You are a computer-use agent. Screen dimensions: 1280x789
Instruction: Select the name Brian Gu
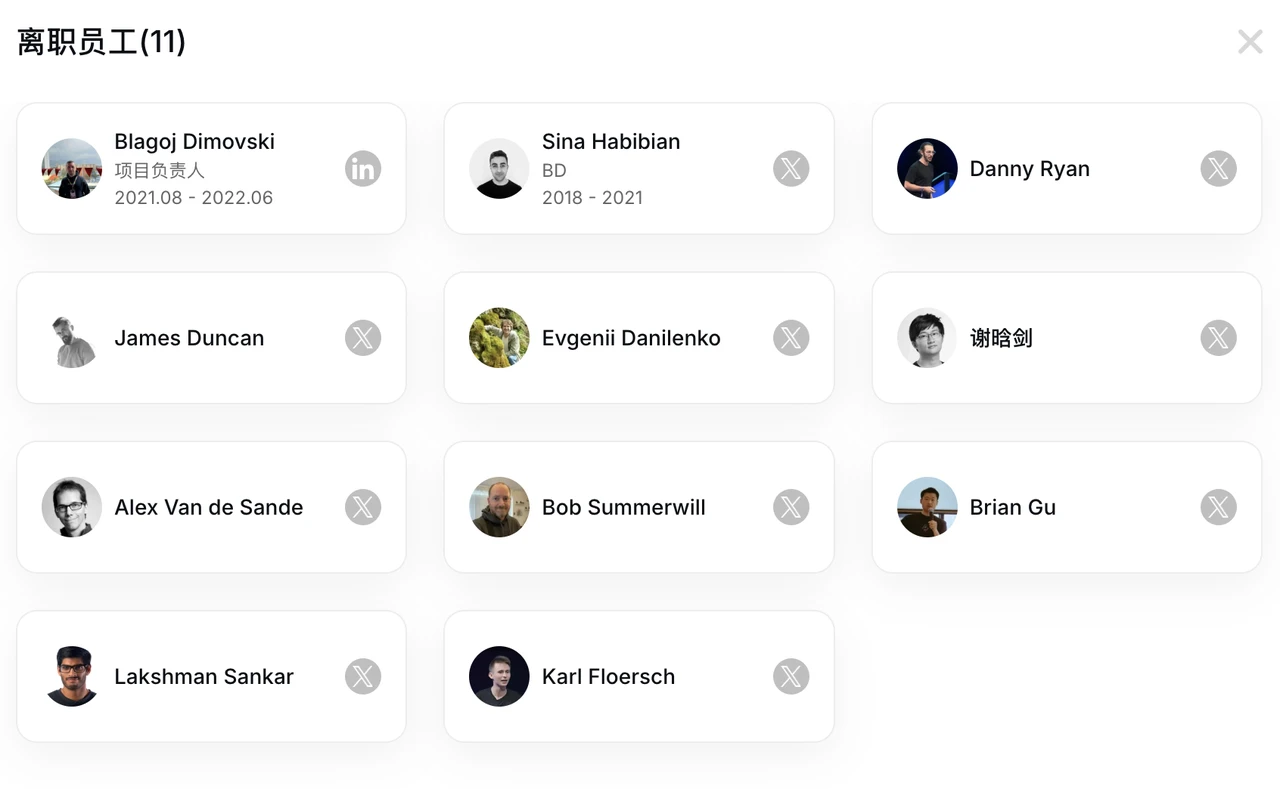(x=1012, y=507)
